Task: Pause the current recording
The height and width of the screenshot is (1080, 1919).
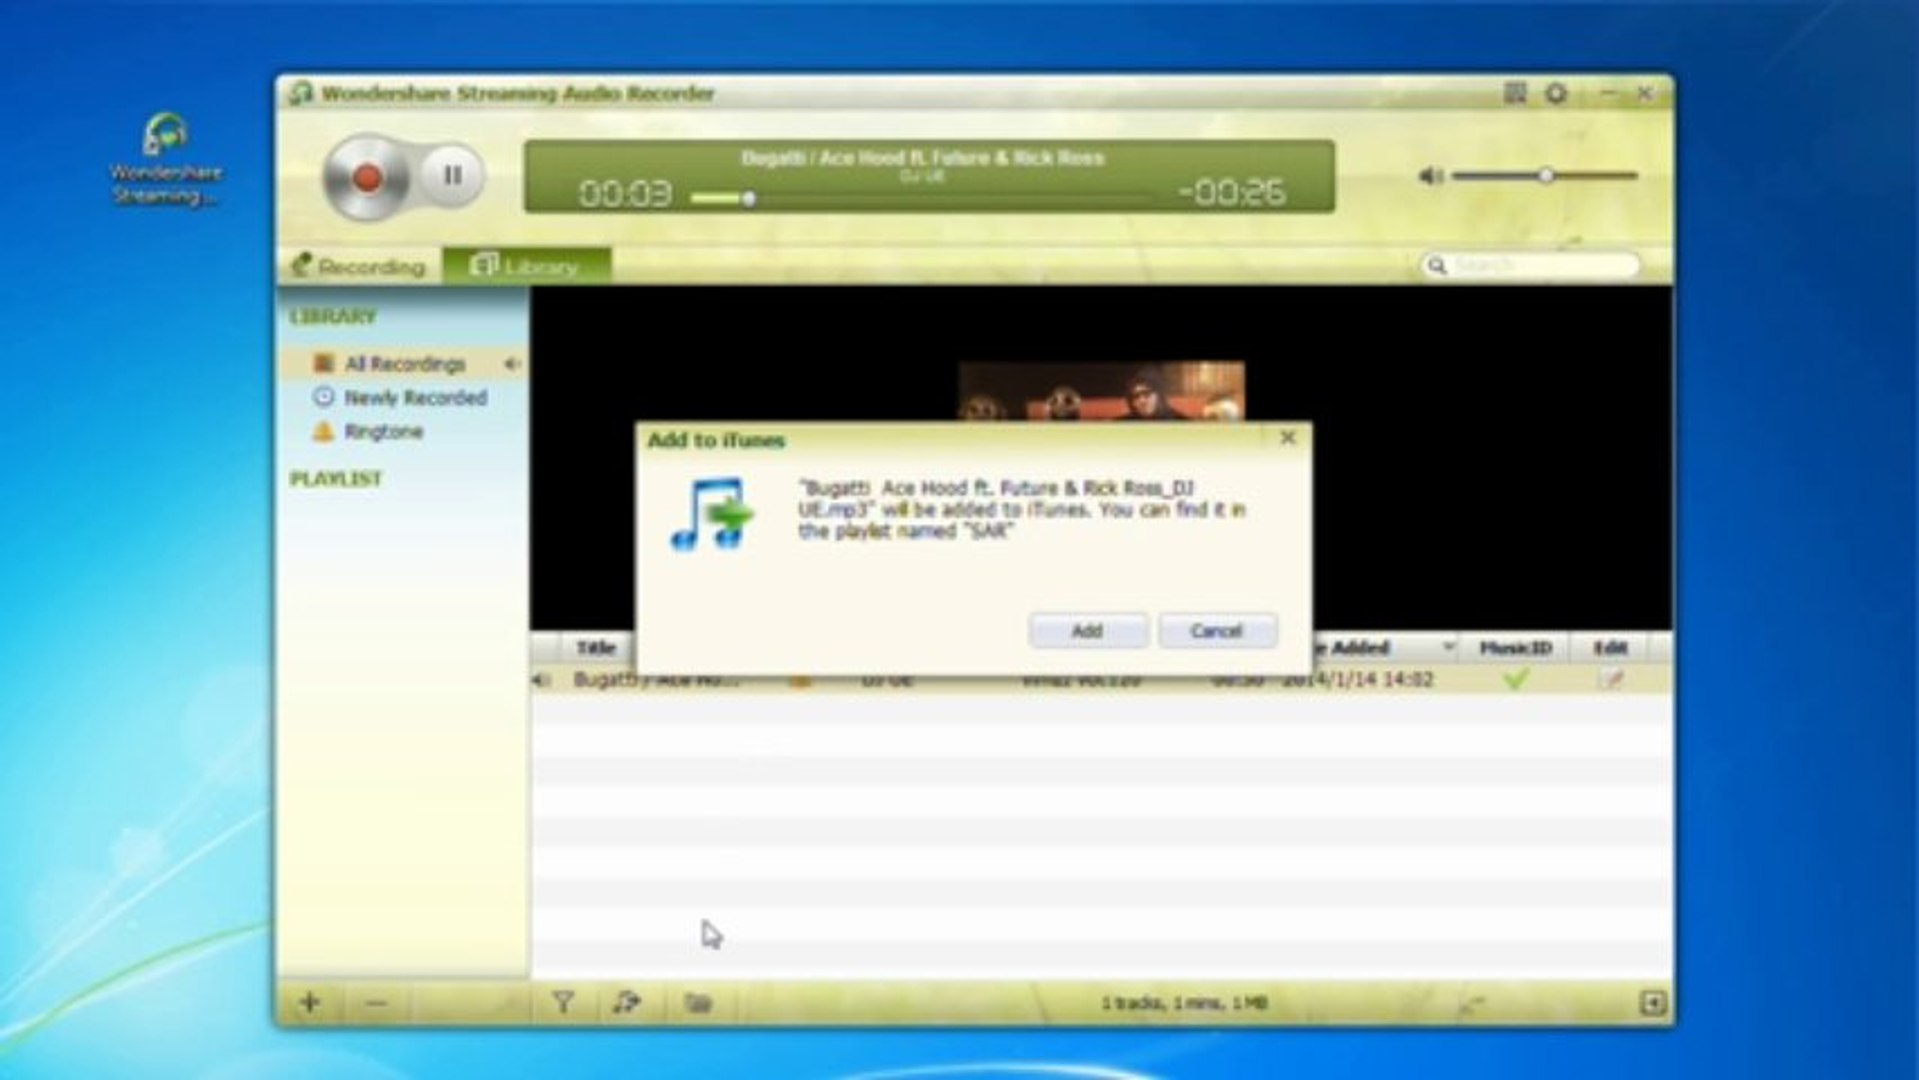Action: tap(452, 174)
